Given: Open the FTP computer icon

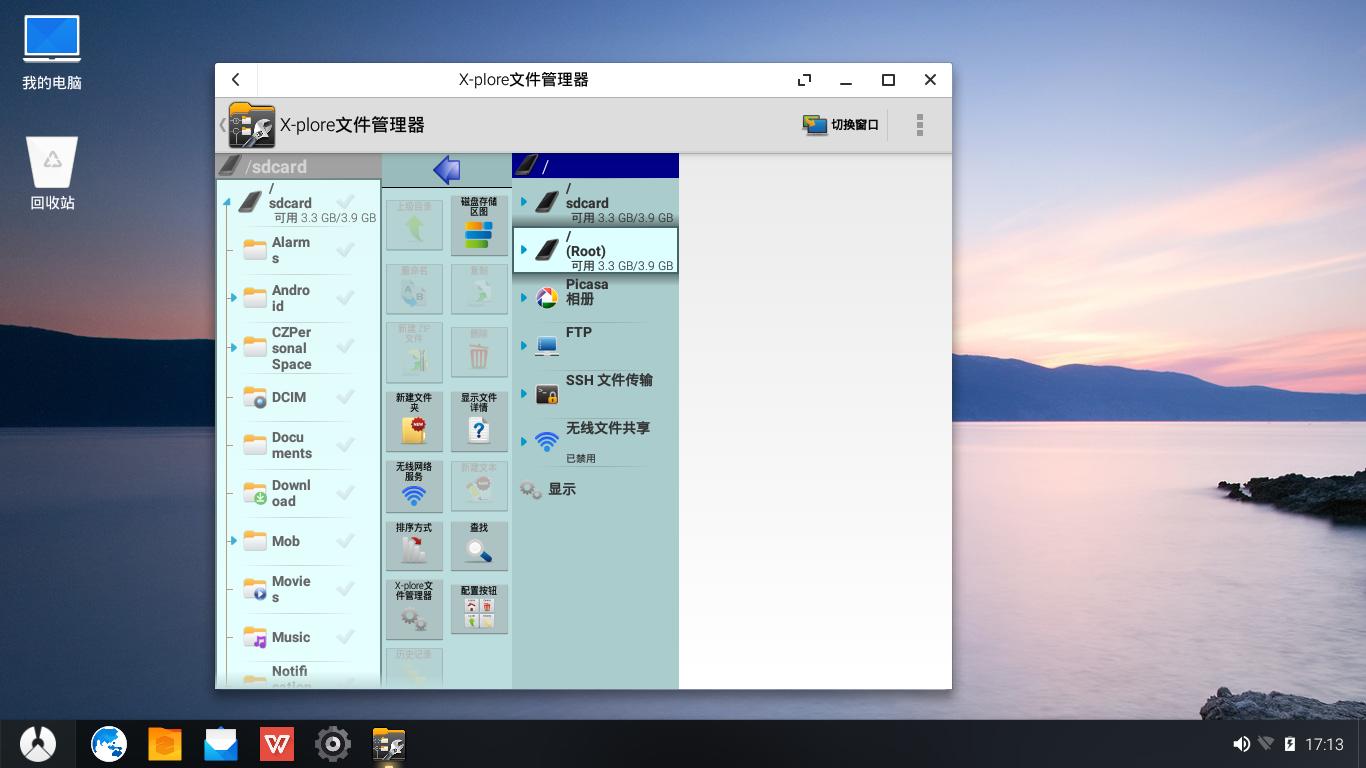Looking at the screenshot, I should (x=547, y=346).
